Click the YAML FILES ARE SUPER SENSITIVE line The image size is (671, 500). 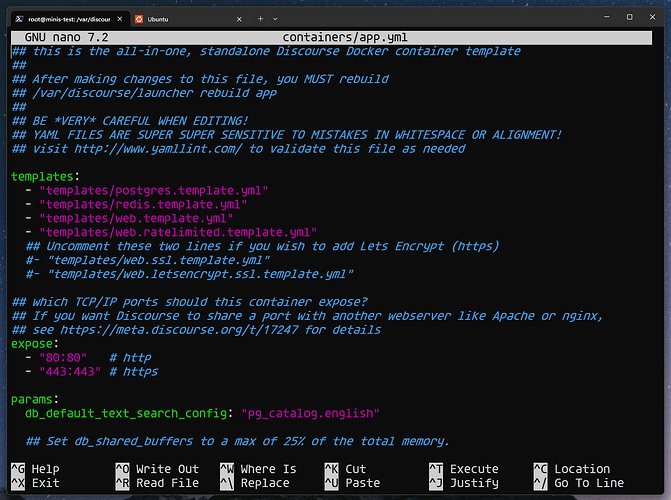click(286, 135)
